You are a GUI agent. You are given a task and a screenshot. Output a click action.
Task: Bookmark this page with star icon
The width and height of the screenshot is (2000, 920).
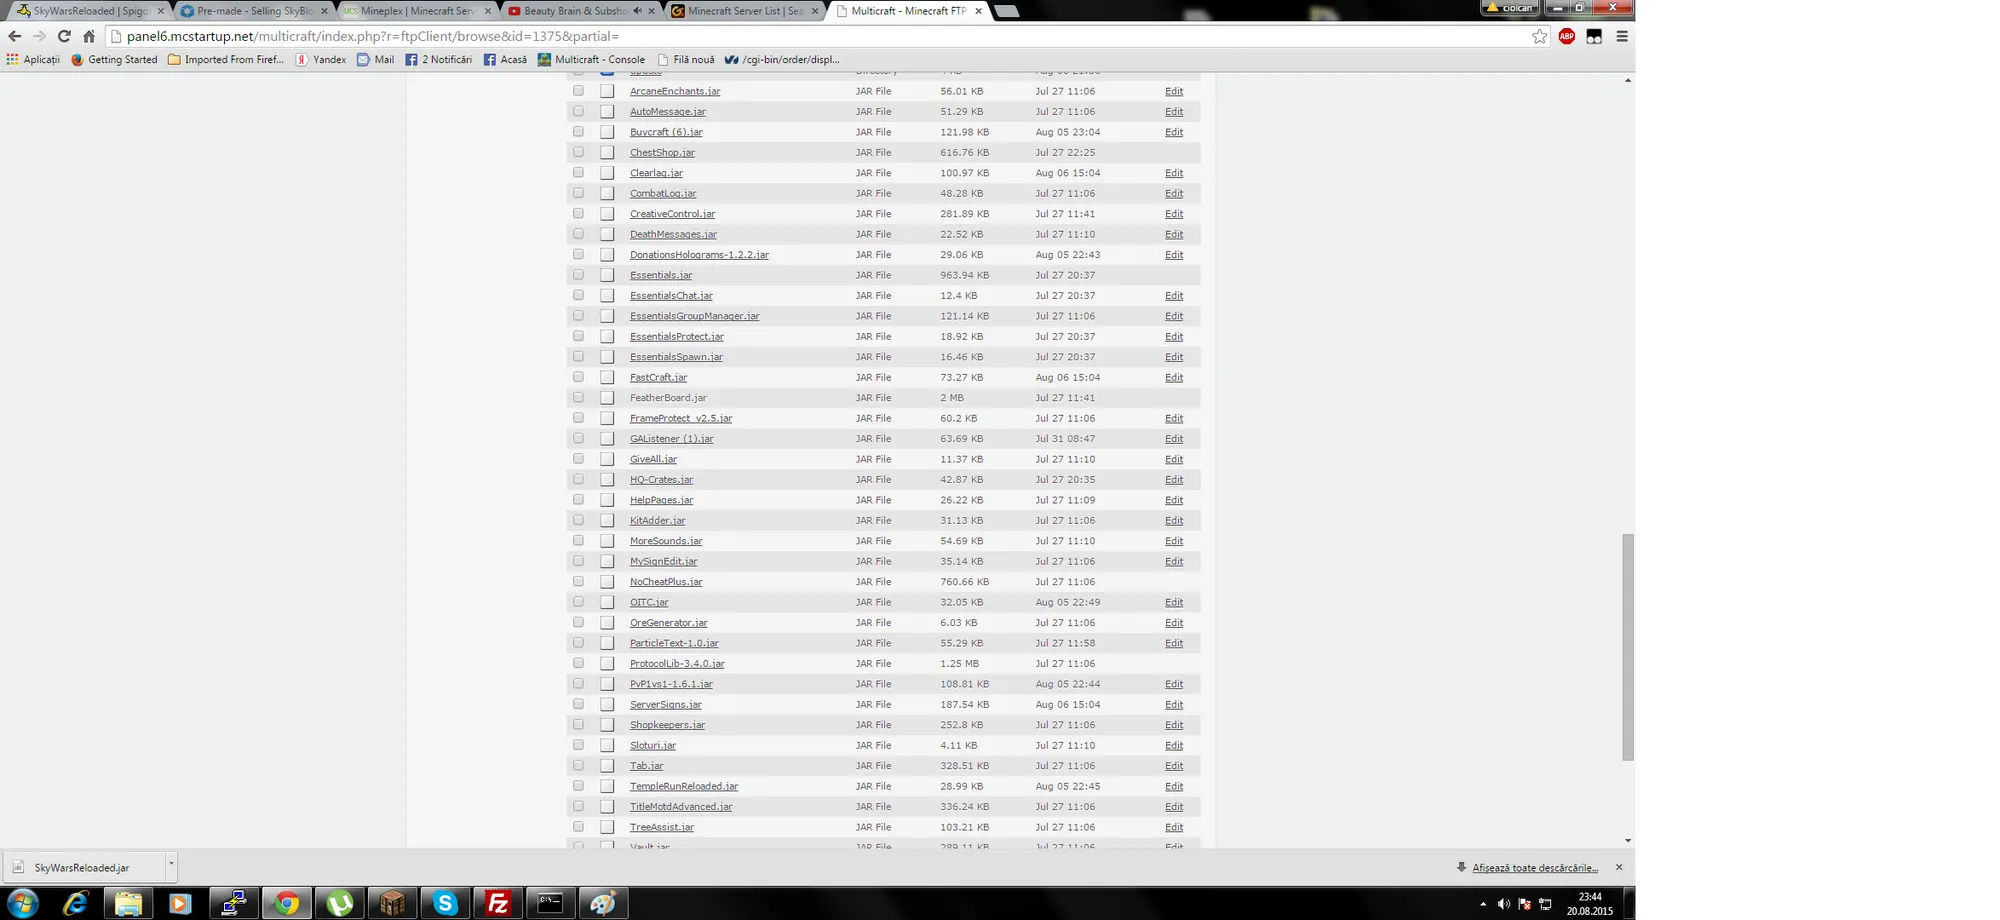(x=1539, y=36)
